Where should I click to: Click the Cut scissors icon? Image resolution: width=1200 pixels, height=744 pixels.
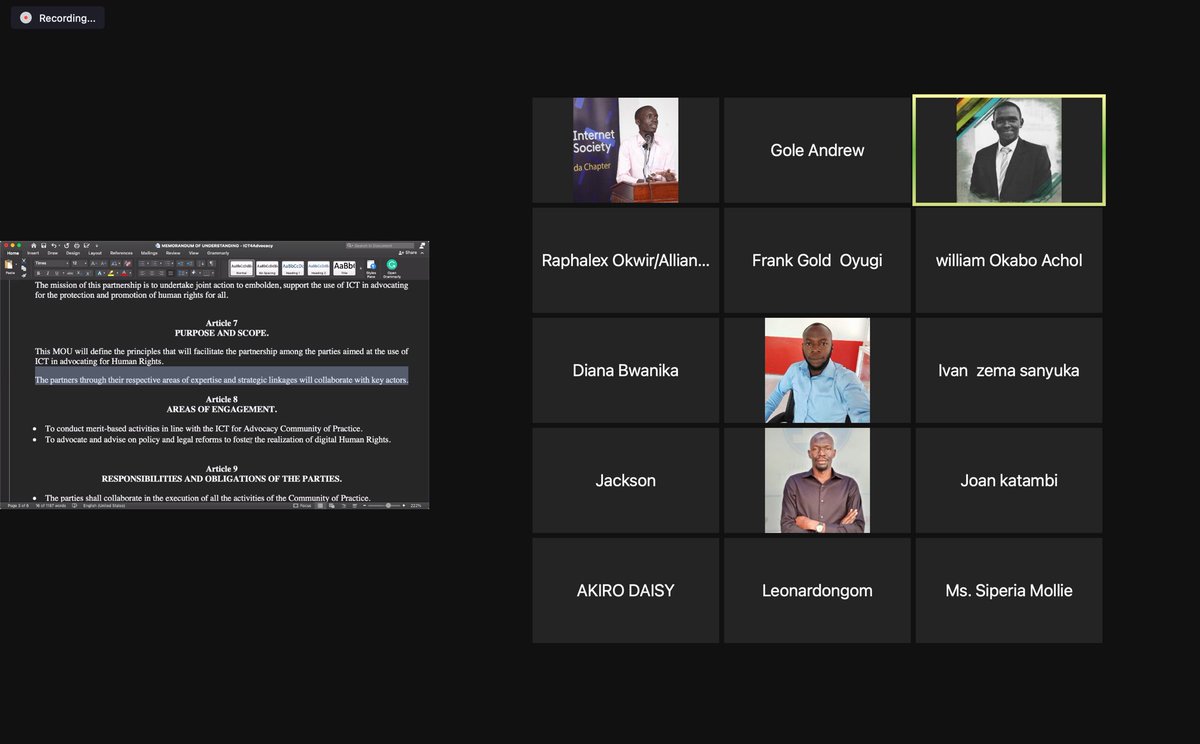[x=24, y=260]
